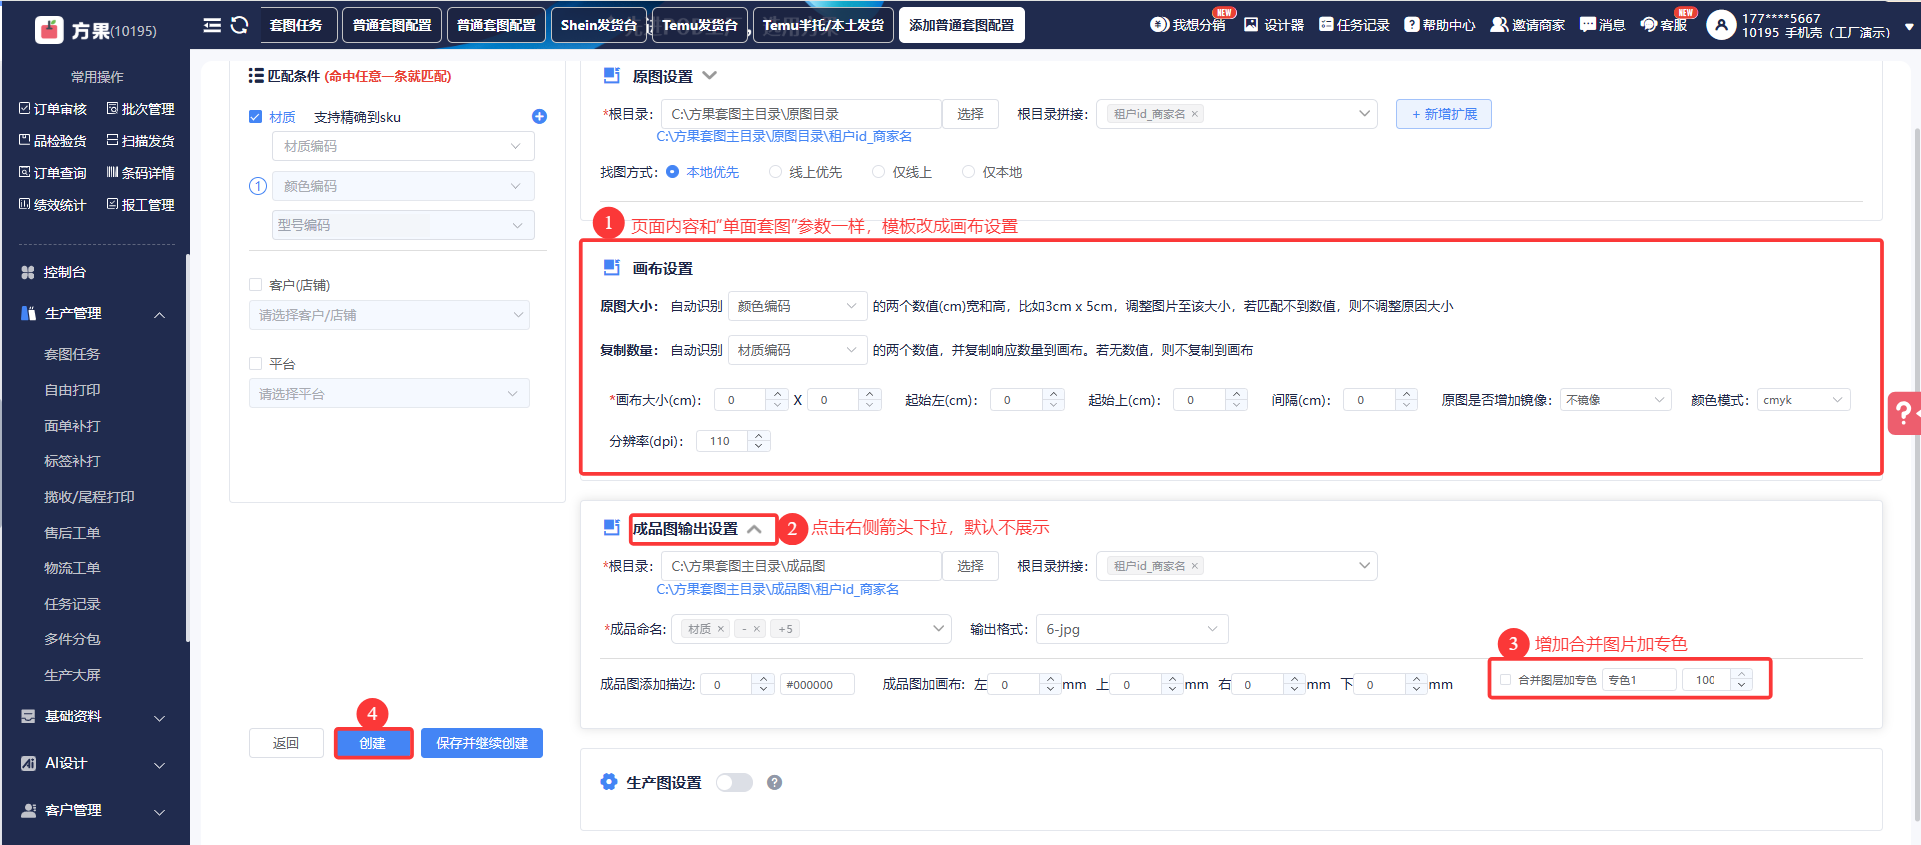Viewport: 1921px width, 845px height.
Task: Select the 线上优先 radio option
Action: point(775,172)
